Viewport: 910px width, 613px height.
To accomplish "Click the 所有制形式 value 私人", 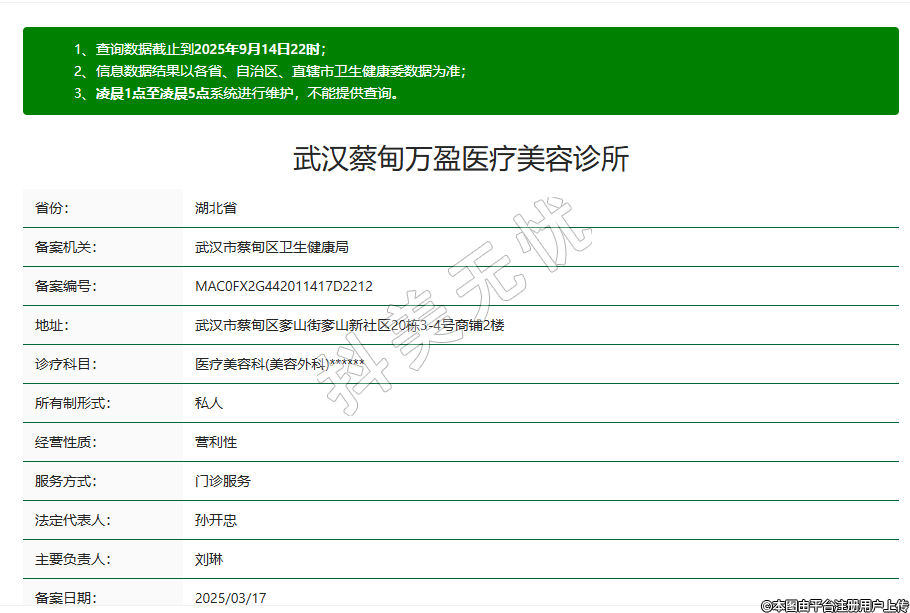I will pyautogui.click(x=209, y=403).
